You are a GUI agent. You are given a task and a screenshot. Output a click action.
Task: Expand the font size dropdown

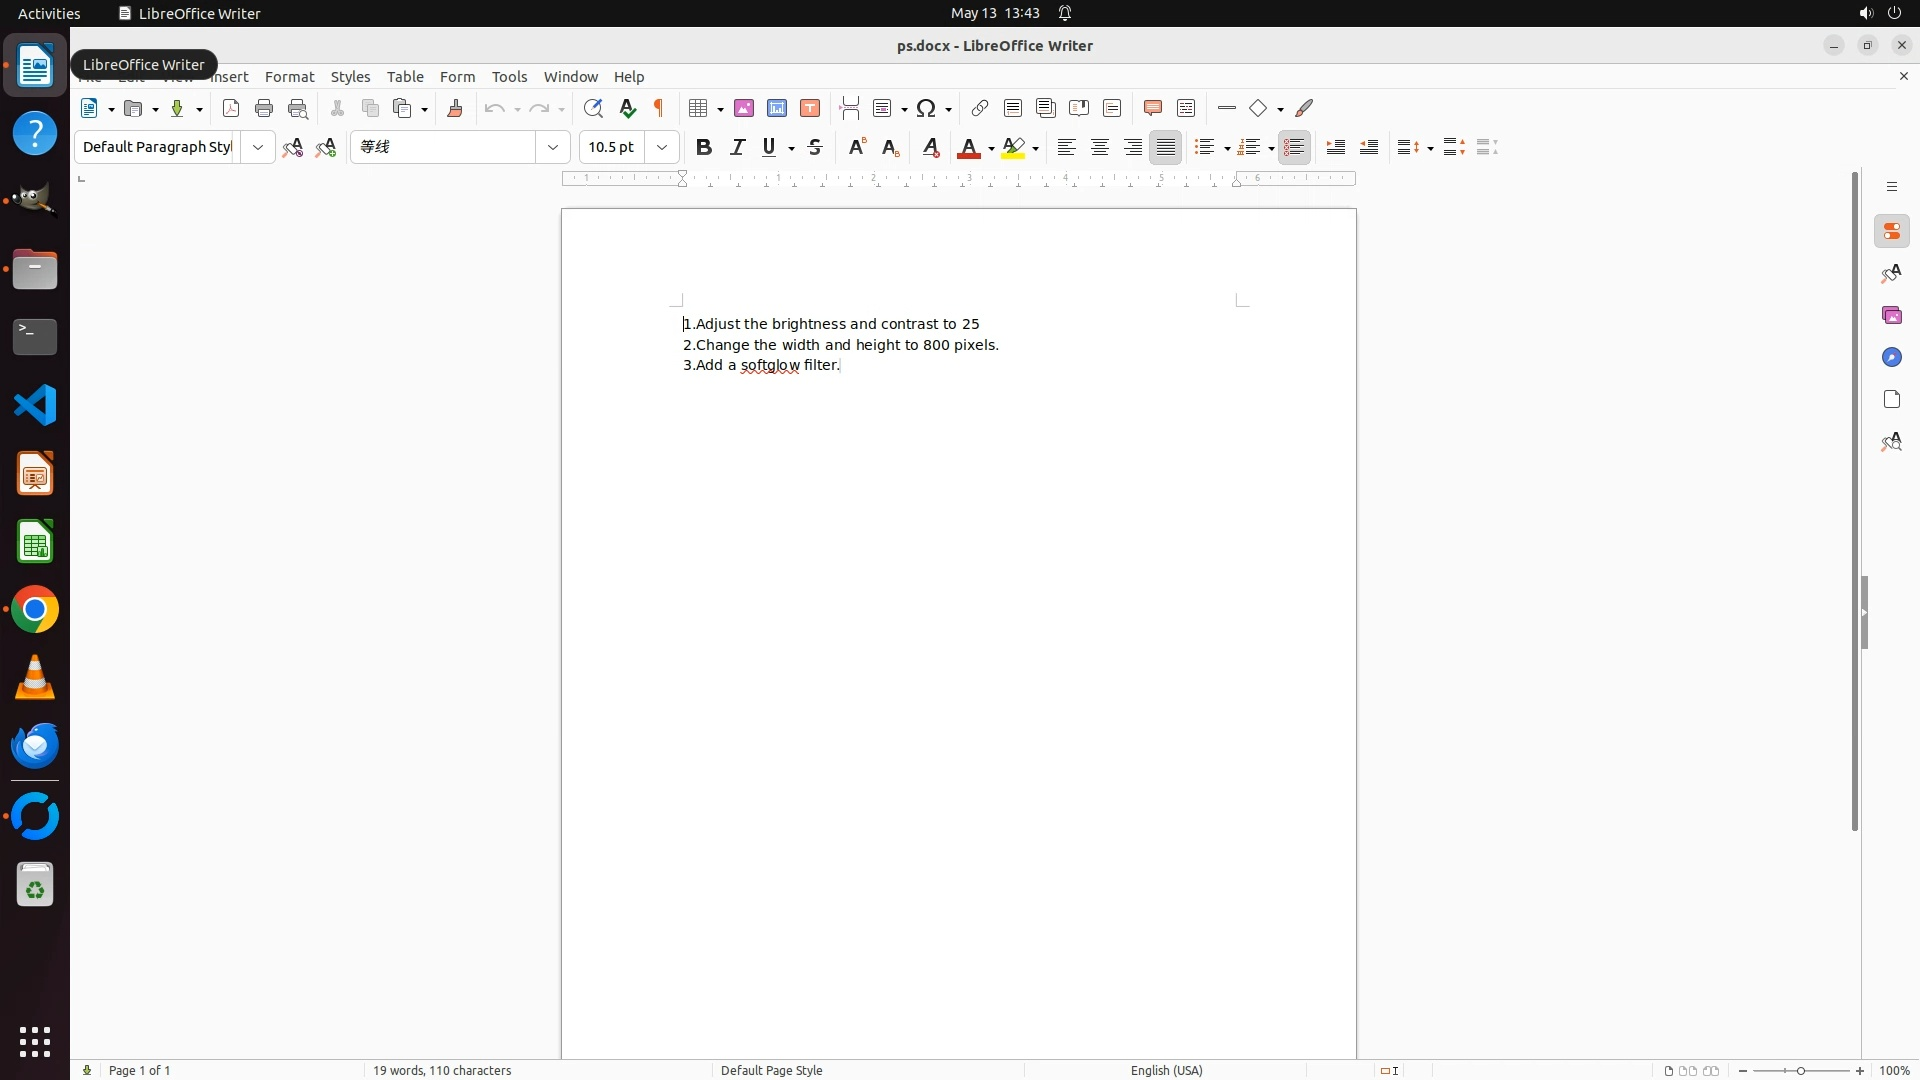(x=662, y=147)
